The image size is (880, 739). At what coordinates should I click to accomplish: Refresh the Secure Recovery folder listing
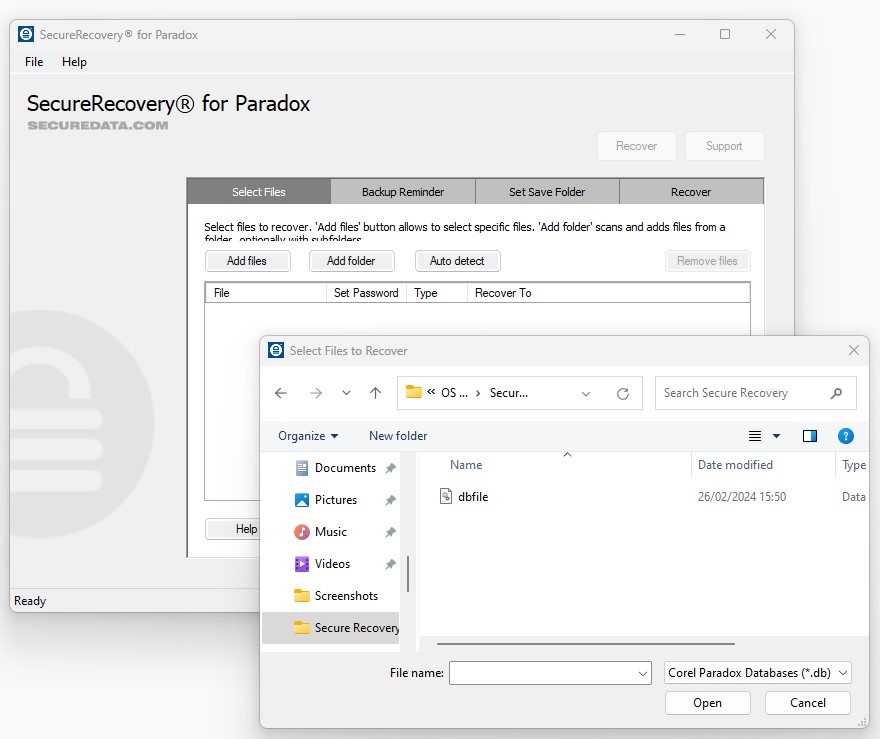(x=623, y=393)
